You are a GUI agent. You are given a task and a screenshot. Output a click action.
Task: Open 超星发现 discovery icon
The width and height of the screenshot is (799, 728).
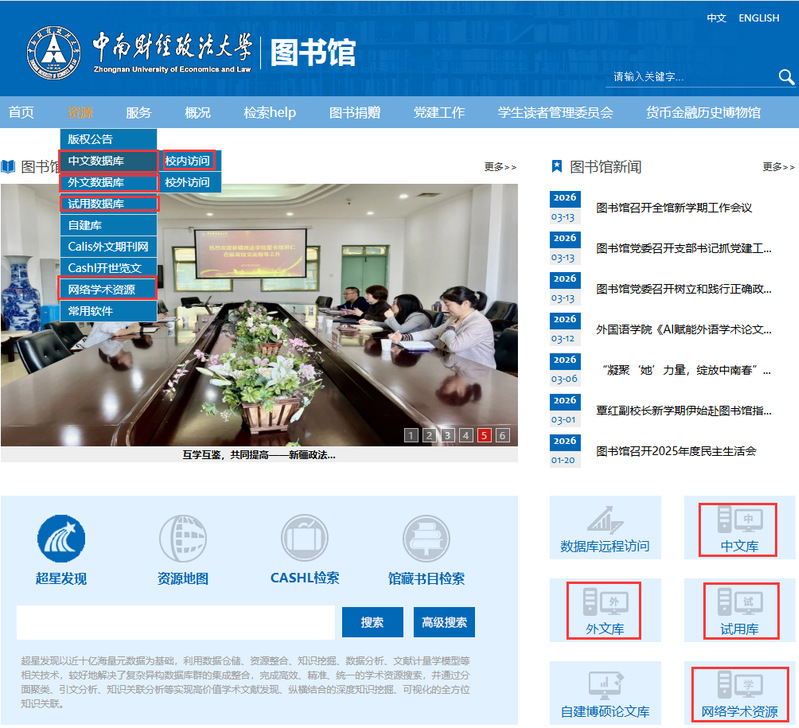point(61,541)
